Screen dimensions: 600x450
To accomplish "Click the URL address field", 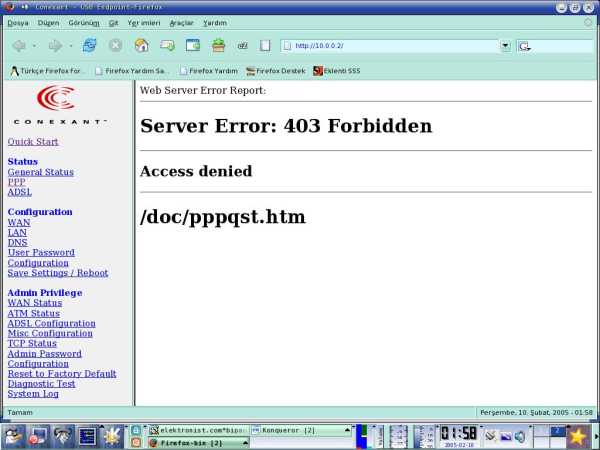I will click(x=390, y=45).
